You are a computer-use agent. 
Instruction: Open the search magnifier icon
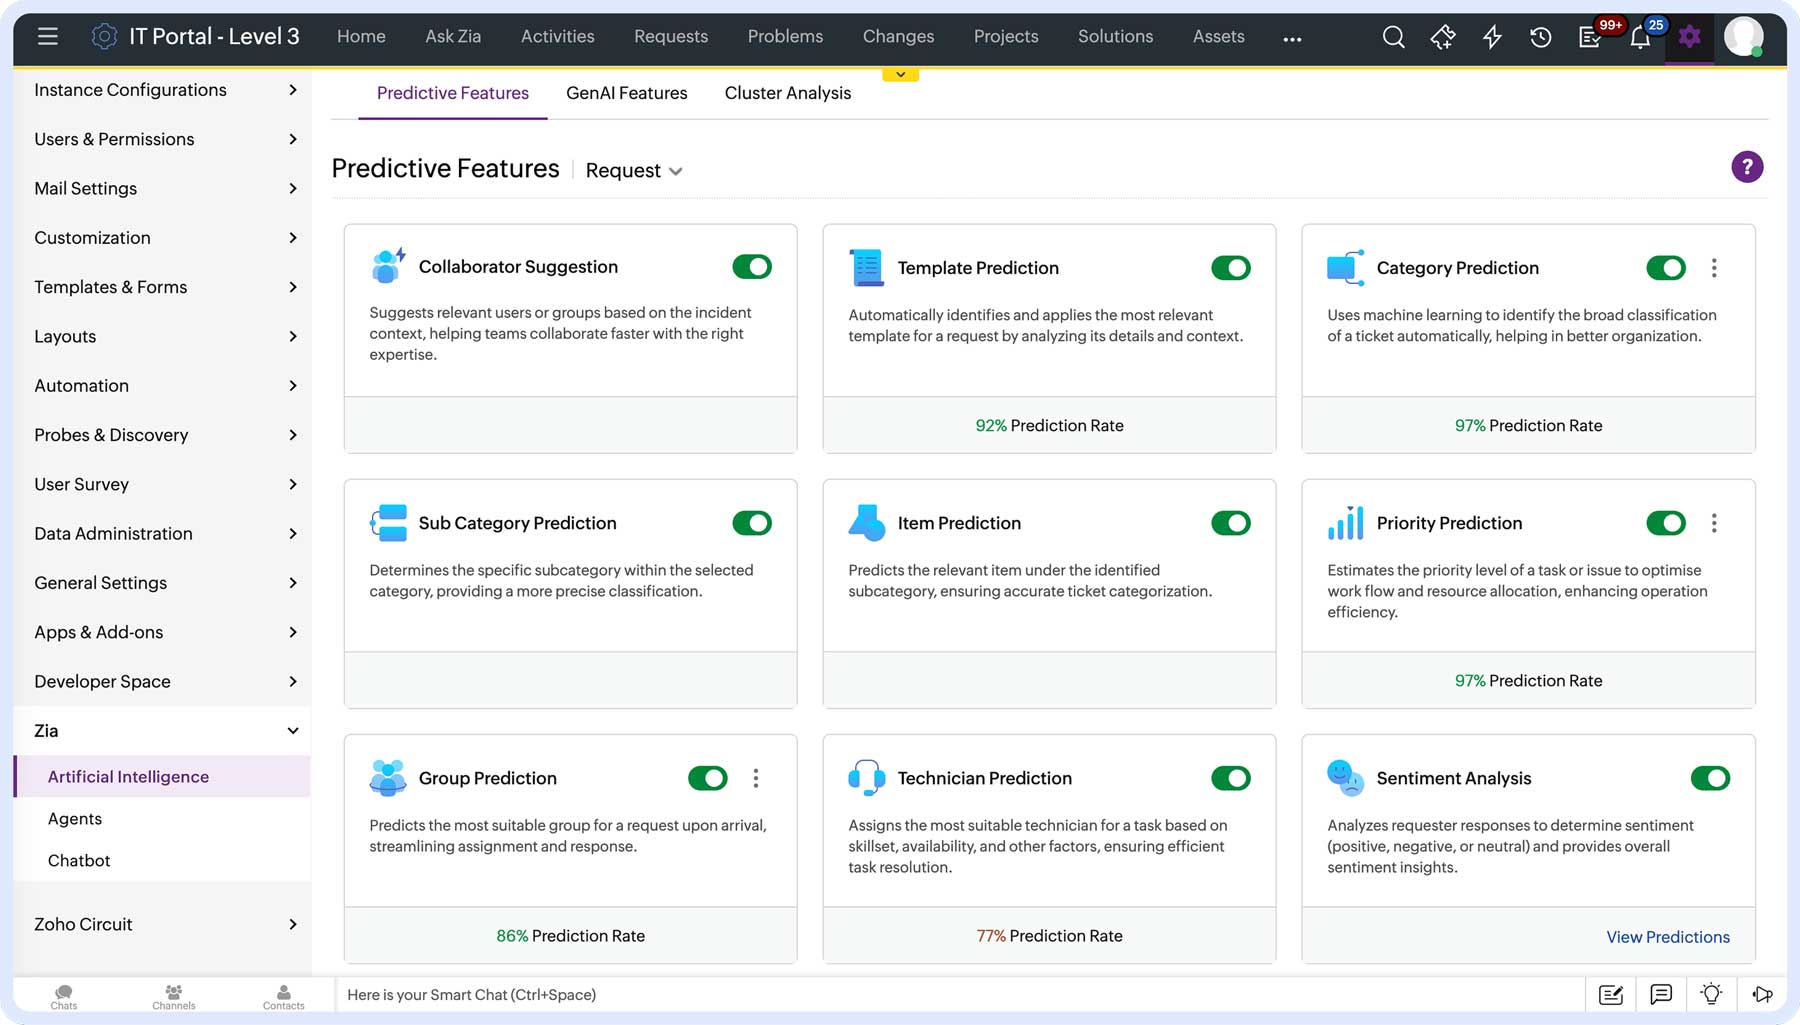pos(1393,38)
